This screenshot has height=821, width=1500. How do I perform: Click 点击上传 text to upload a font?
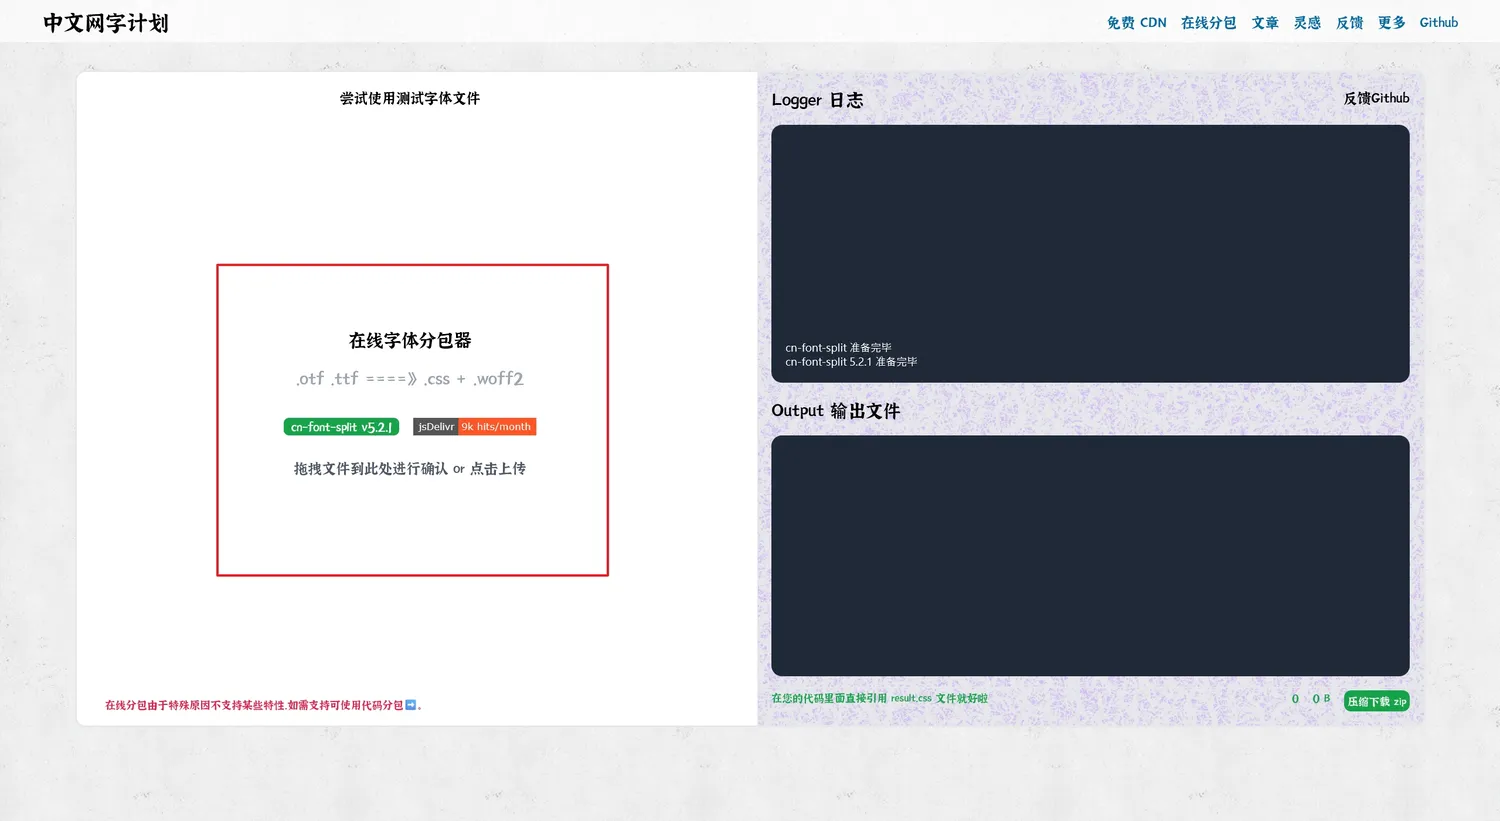(498, 469)
